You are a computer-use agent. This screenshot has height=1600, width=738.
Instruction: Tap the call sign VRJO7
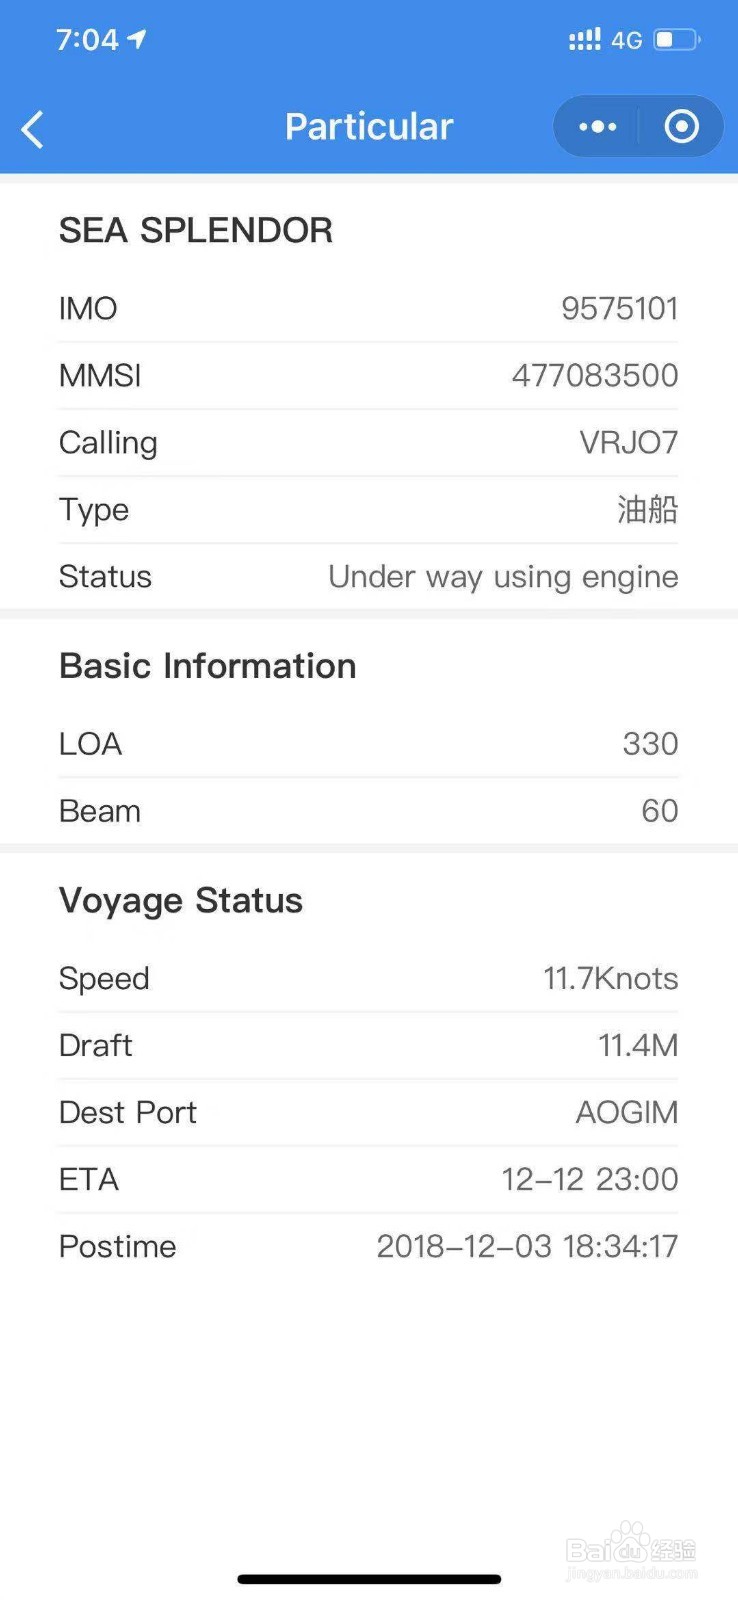pos(628,443)
